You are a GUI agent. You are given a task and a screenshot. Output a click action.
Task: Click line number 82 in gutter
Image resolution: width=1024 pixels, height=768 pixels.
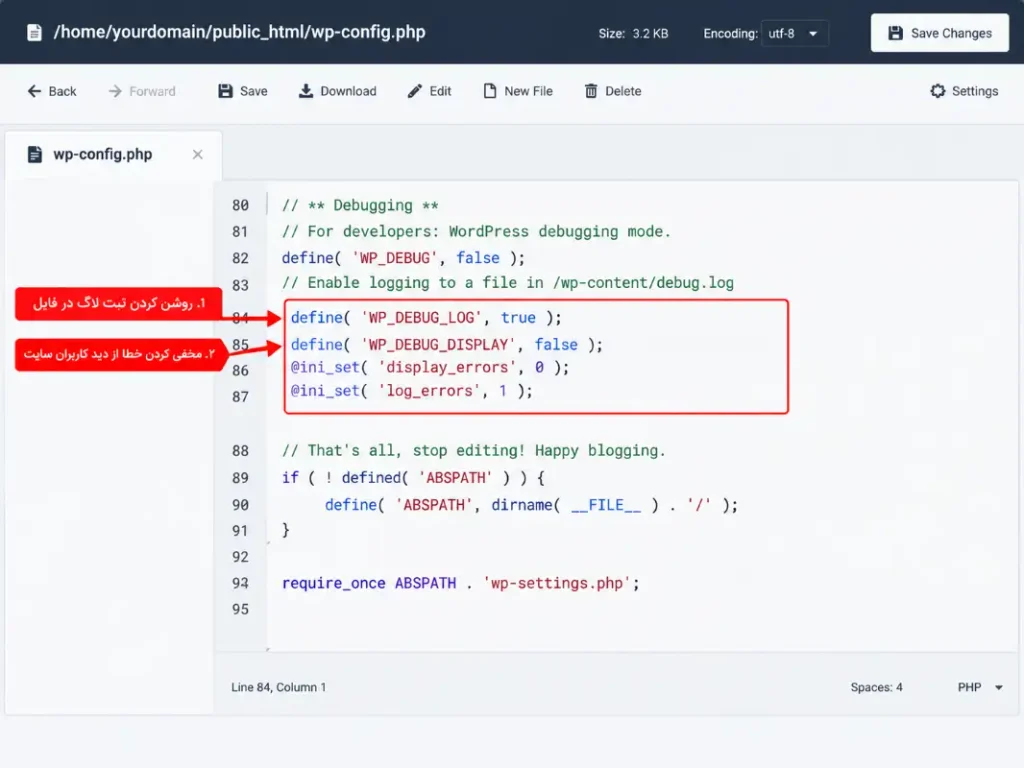(240, 258)
